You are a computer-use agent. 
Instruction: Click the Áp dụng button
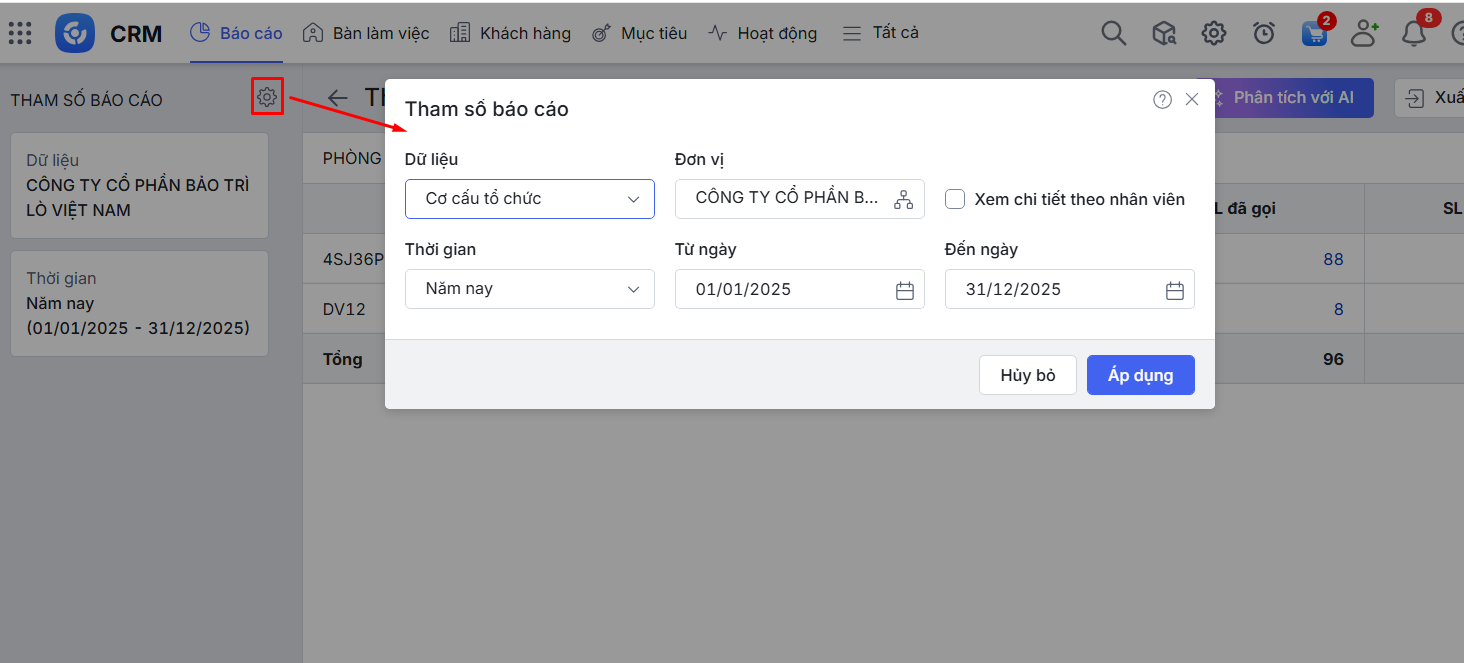click(x=1140, y=375)
